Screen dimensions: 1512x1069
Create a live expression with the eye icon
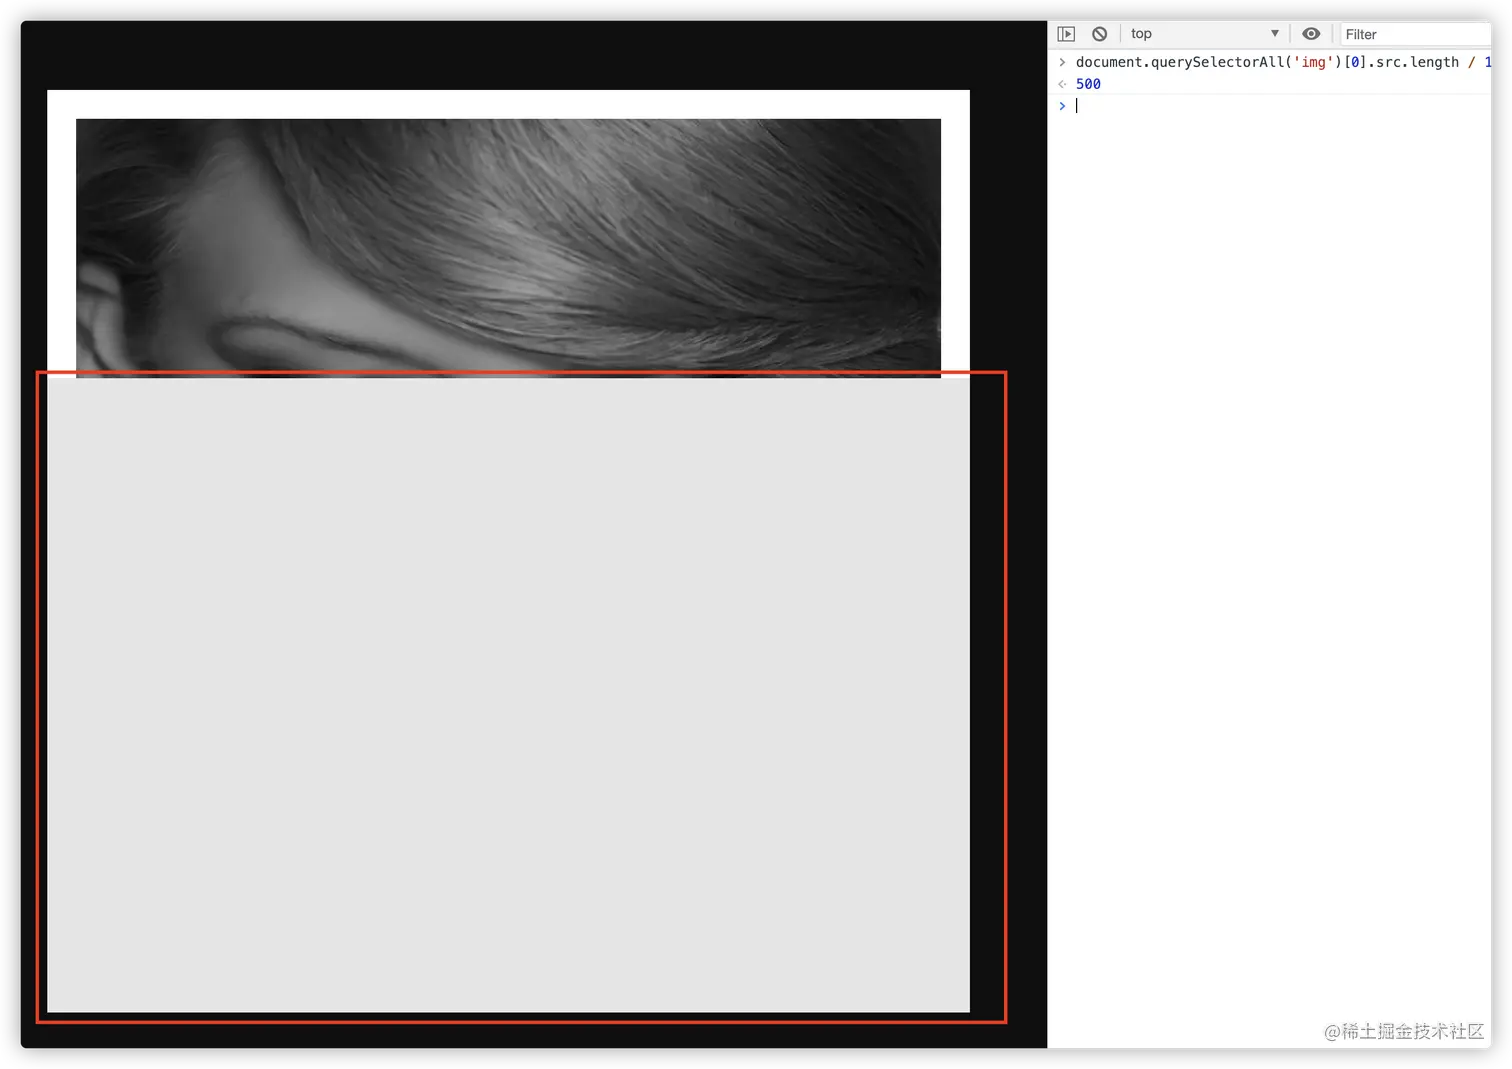pos(1311,33)
